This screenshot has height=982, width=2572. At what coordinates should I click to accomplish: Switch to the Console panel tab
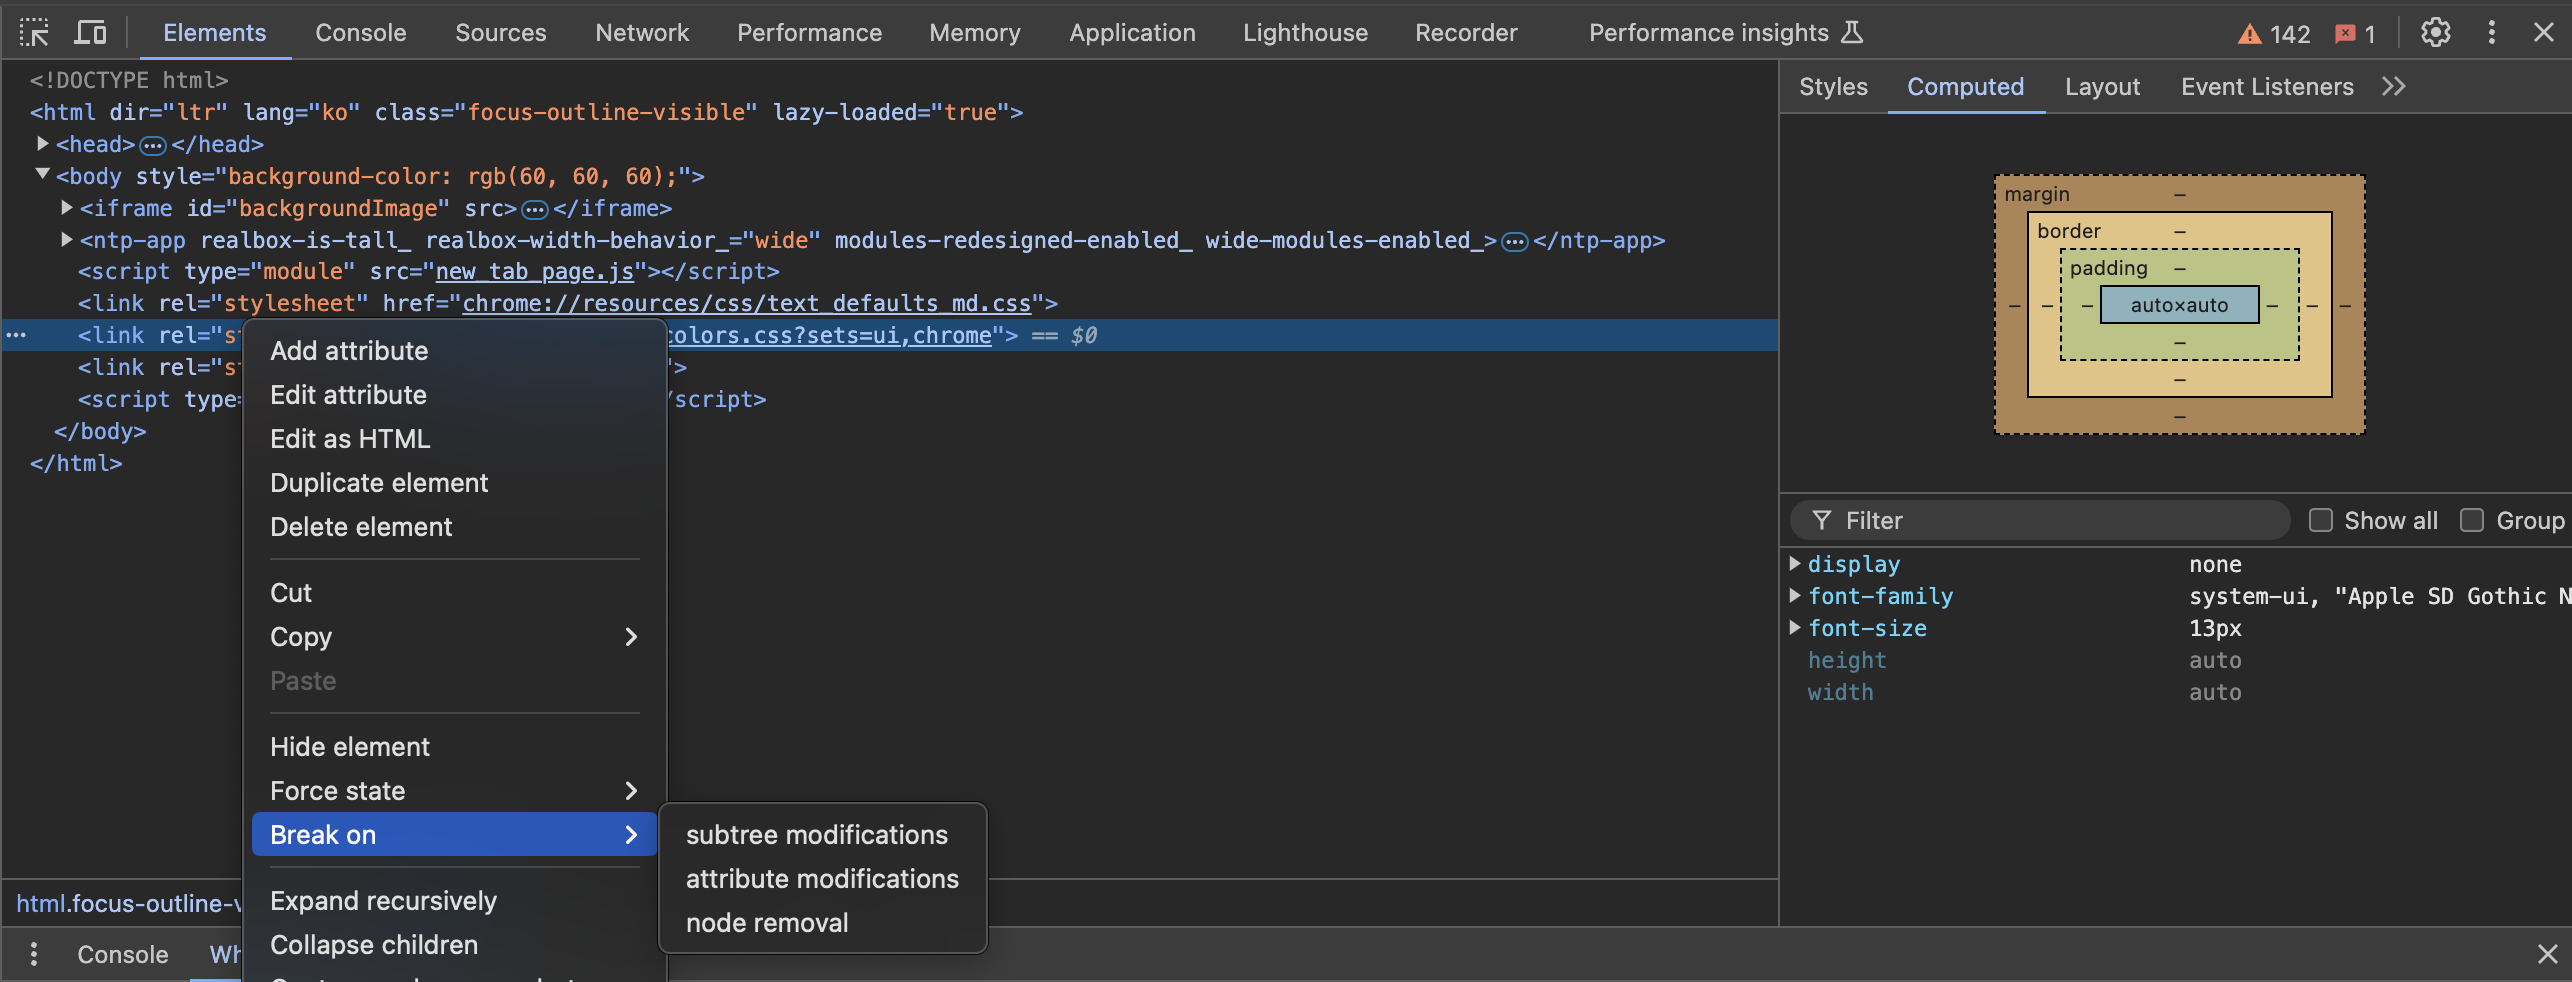pos(360,33)
